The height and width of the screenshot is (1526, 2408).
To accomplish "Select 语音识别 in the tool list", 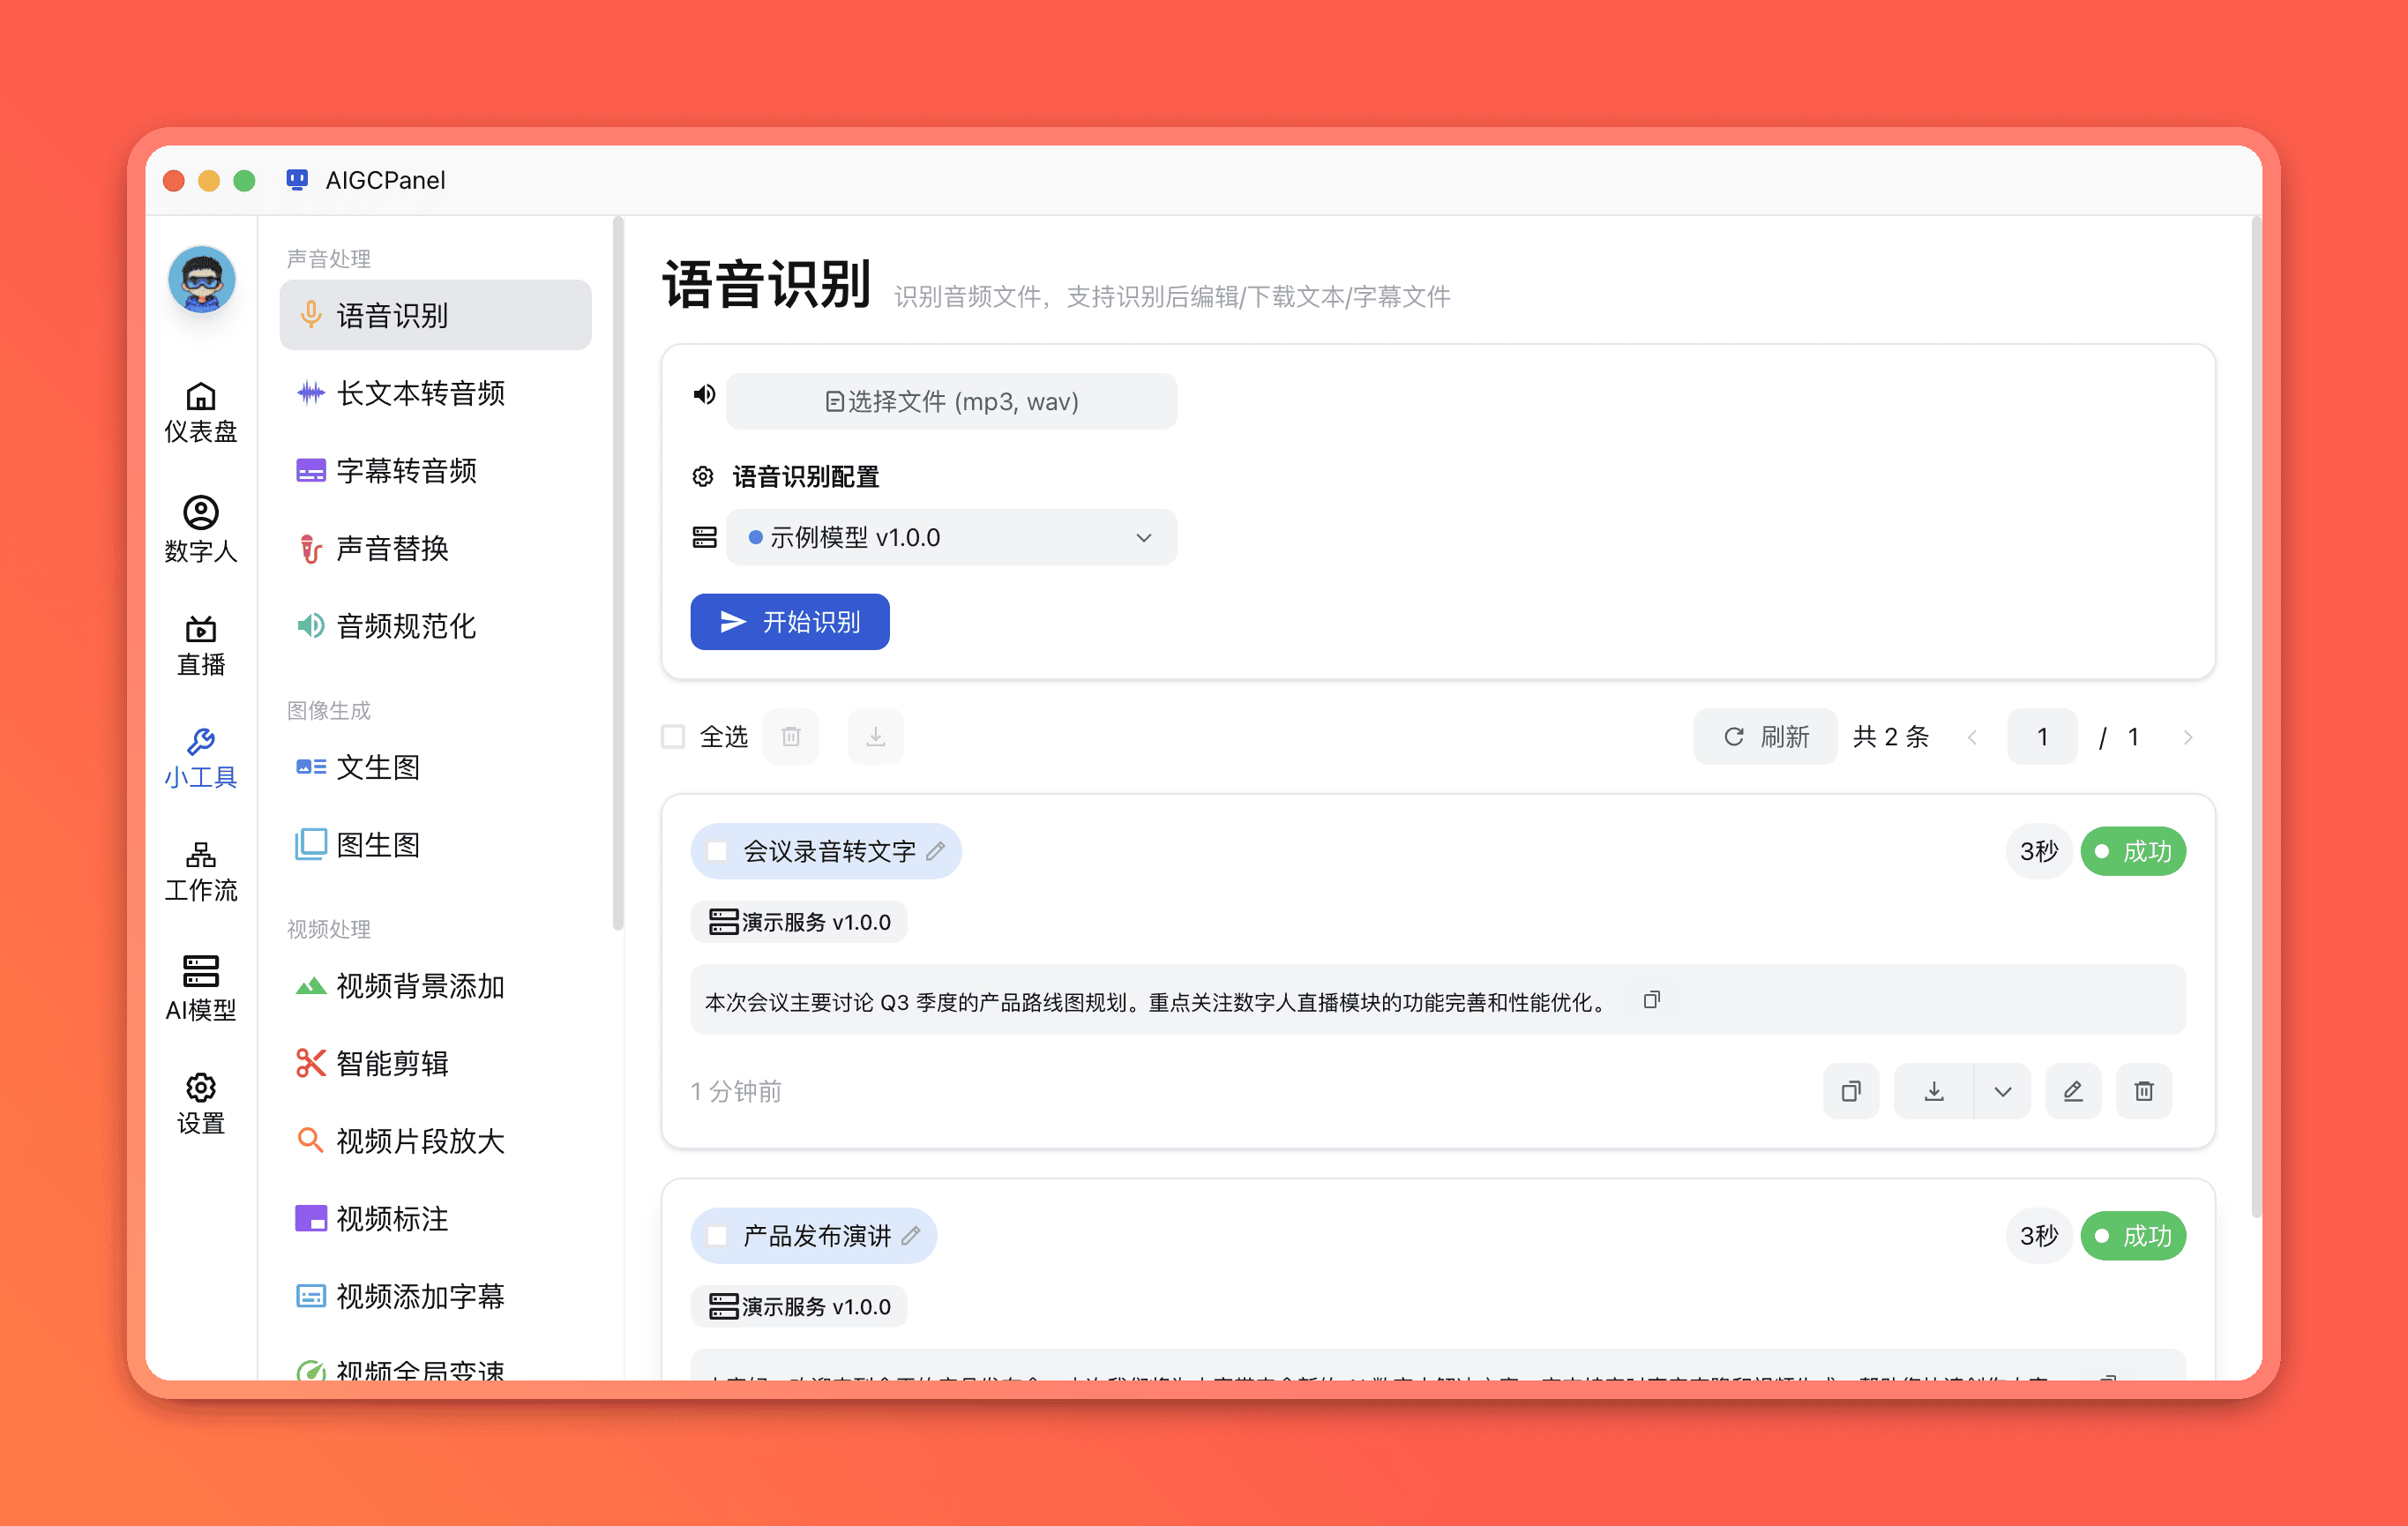I will click(x=435, y=315).
